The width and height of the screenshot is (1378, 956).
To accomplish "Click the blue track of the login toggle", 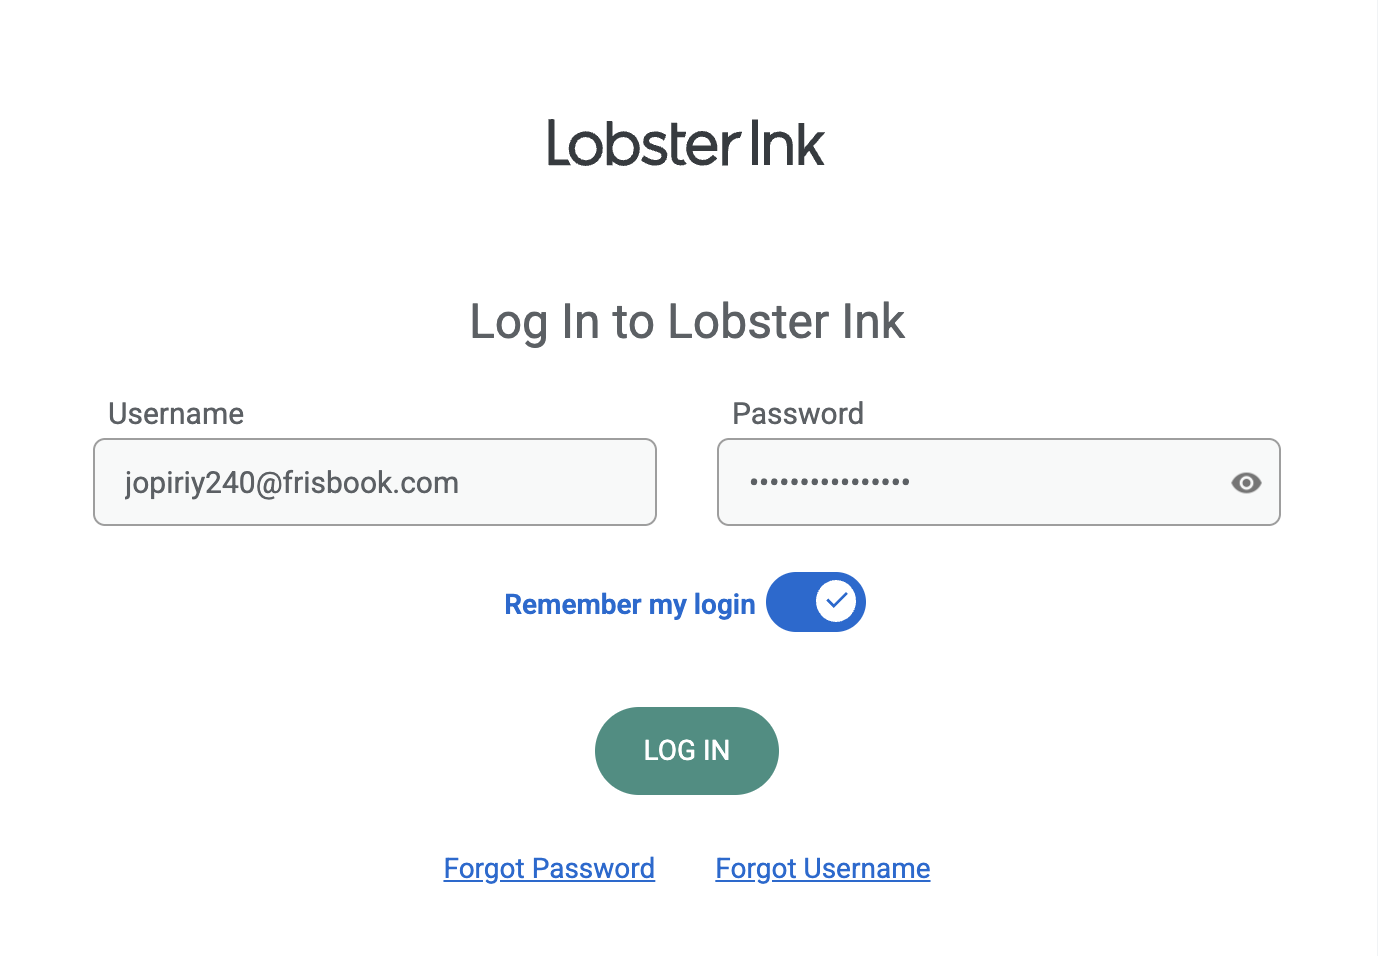I will [x=790, y=602].
